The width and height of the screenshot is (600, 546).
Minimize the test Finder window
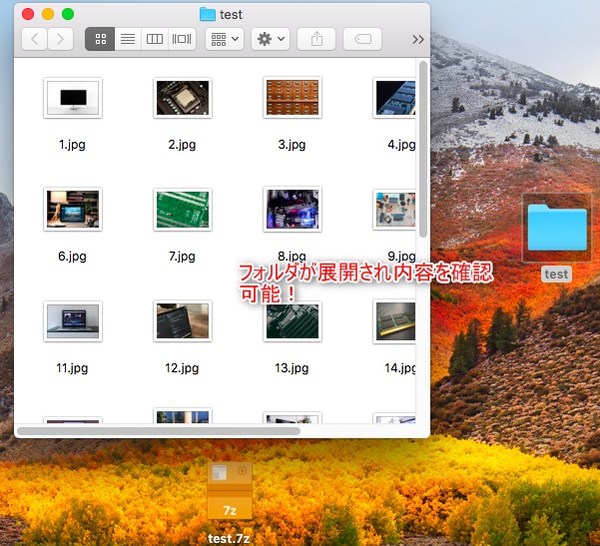[48, 14]
